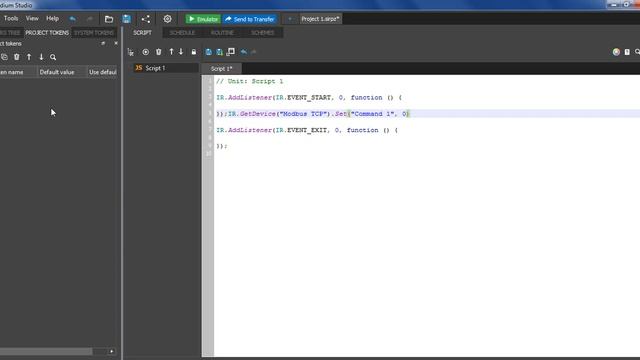Open the Help menu
This screenshot has height=360, width=640.
(x=52, y=18)
